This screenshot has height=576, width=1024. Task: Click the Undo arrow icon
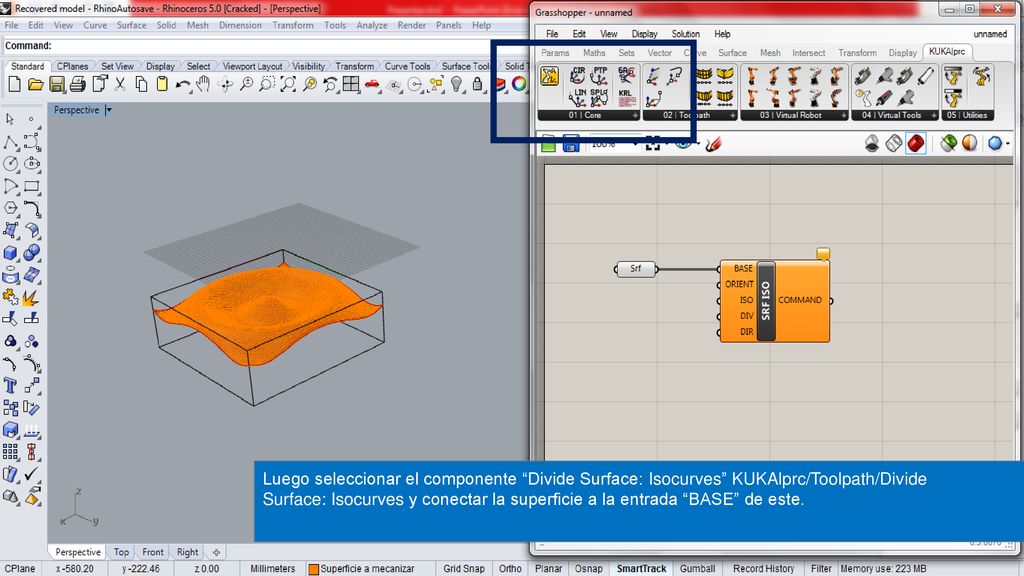pyautogui.click(x=183, y=84)
